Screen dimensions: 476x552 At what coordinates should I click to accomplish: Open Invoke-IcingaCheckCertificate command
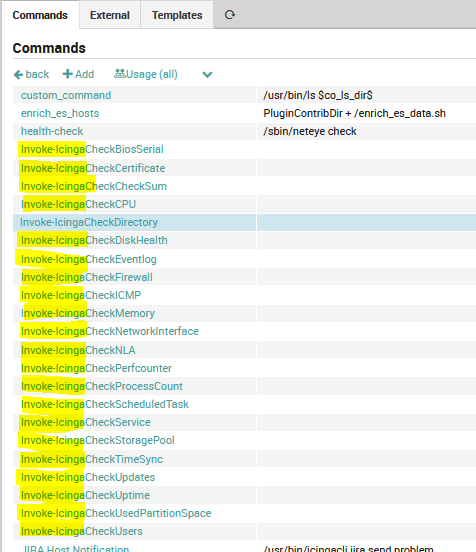[93, 168]
